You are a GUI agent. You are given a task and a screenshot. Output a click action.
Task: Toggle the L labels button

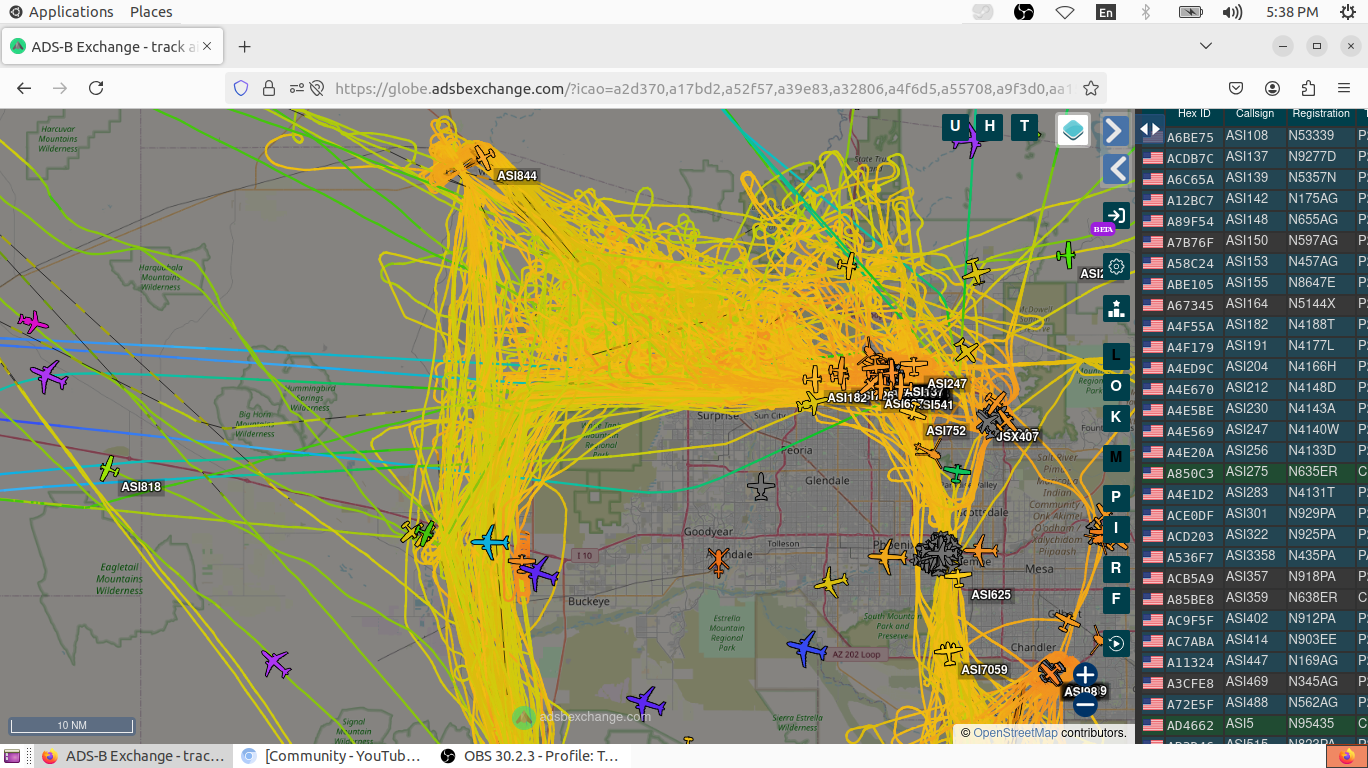coord(1116,356)
